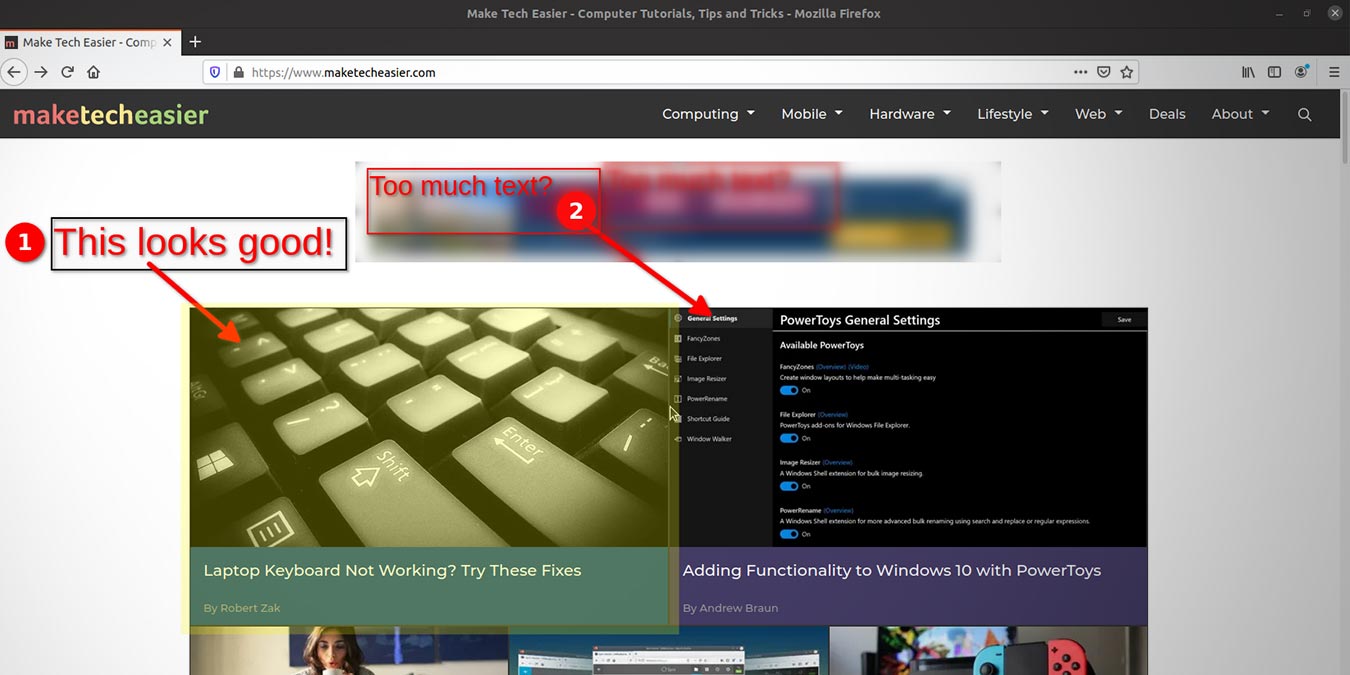The width and height of the screenshot is (1350, 675).
Task: Open the Firefox hamburger menu
Action: (x=1334, y=72)
